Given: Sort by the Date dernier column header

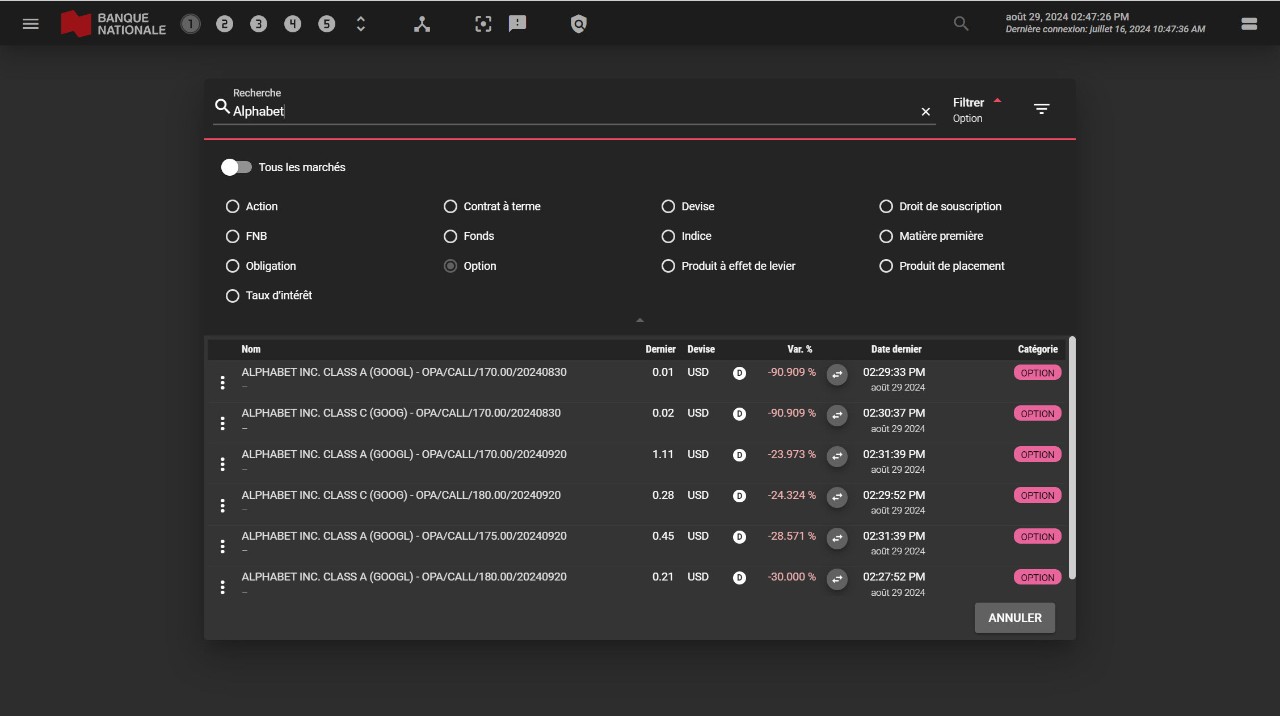Looking at the screenshot, I should tap(896, 349).
